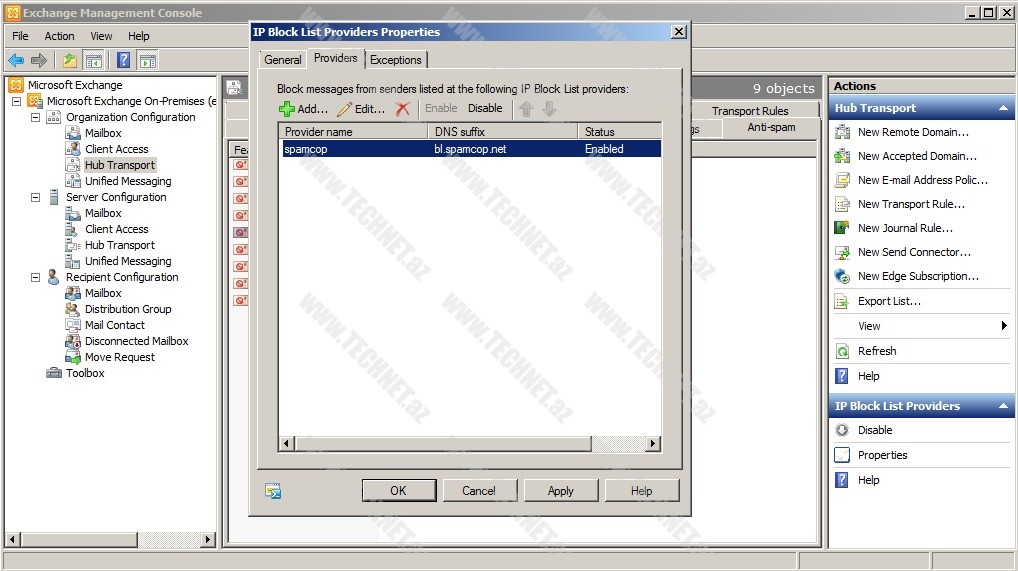The image size is (1018, 571).
Task: Click the toolbar back arrow icon
Action: 16,60
